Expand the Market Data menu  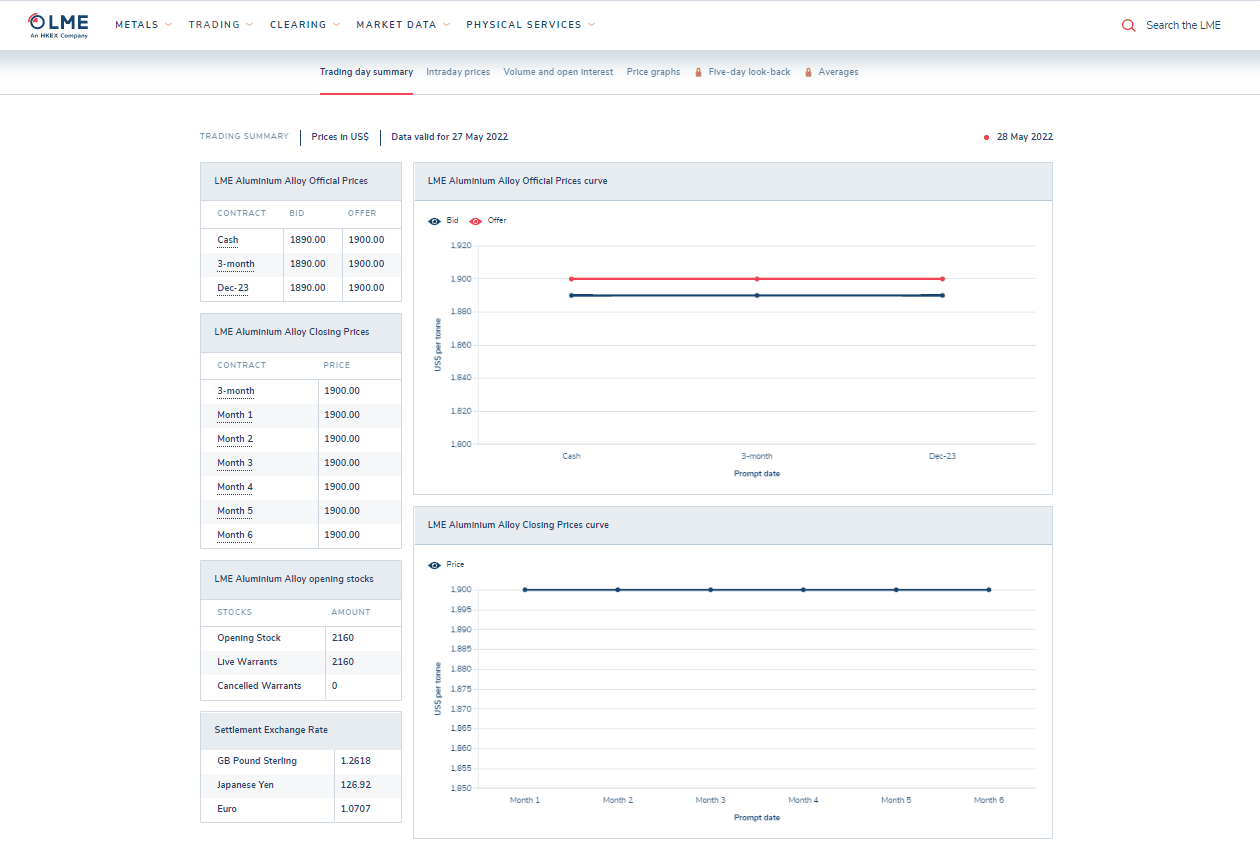[402, 25]
